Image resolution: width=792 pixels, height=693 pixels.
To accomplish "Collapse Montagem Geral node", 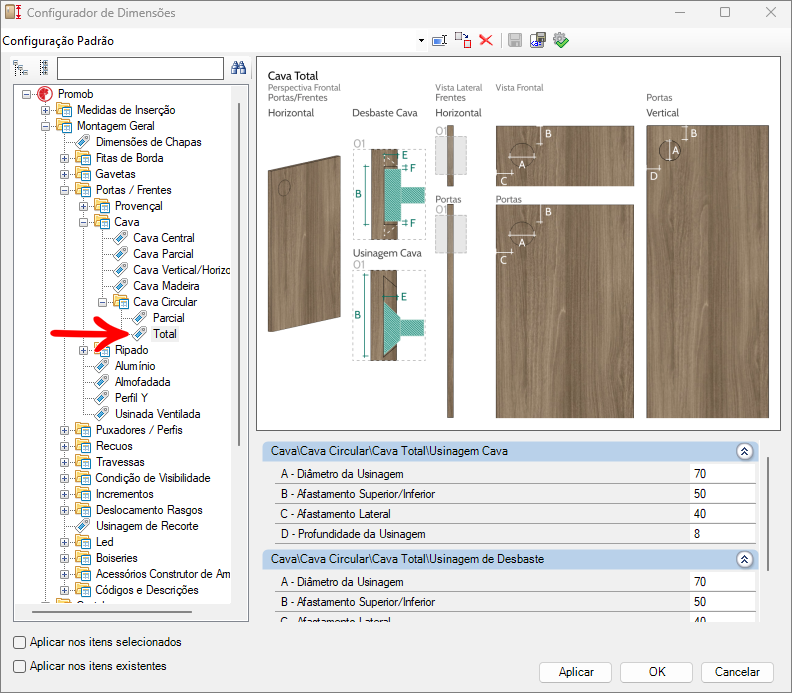I will pyautogui.click(x=45, y=126).
